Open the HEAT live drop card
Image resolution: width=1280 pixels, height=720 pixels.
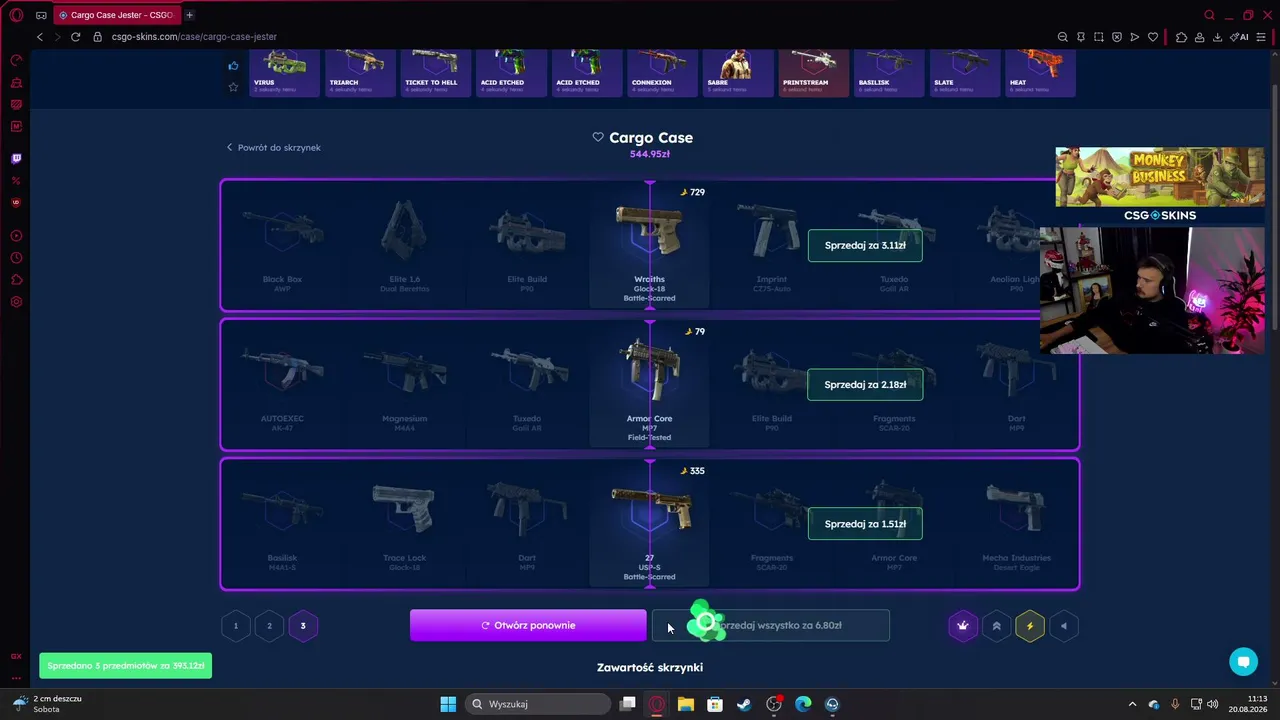(1040, 72)
